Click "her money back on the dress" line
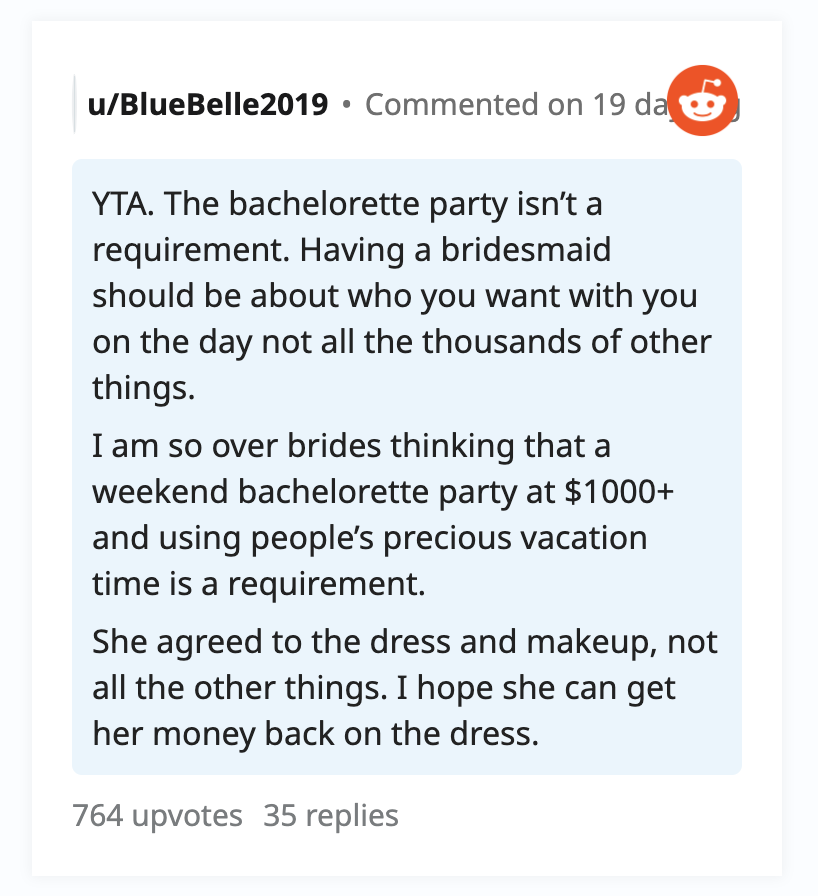The width and height of the screenshot is (818, 896). [x=315, y=734]
